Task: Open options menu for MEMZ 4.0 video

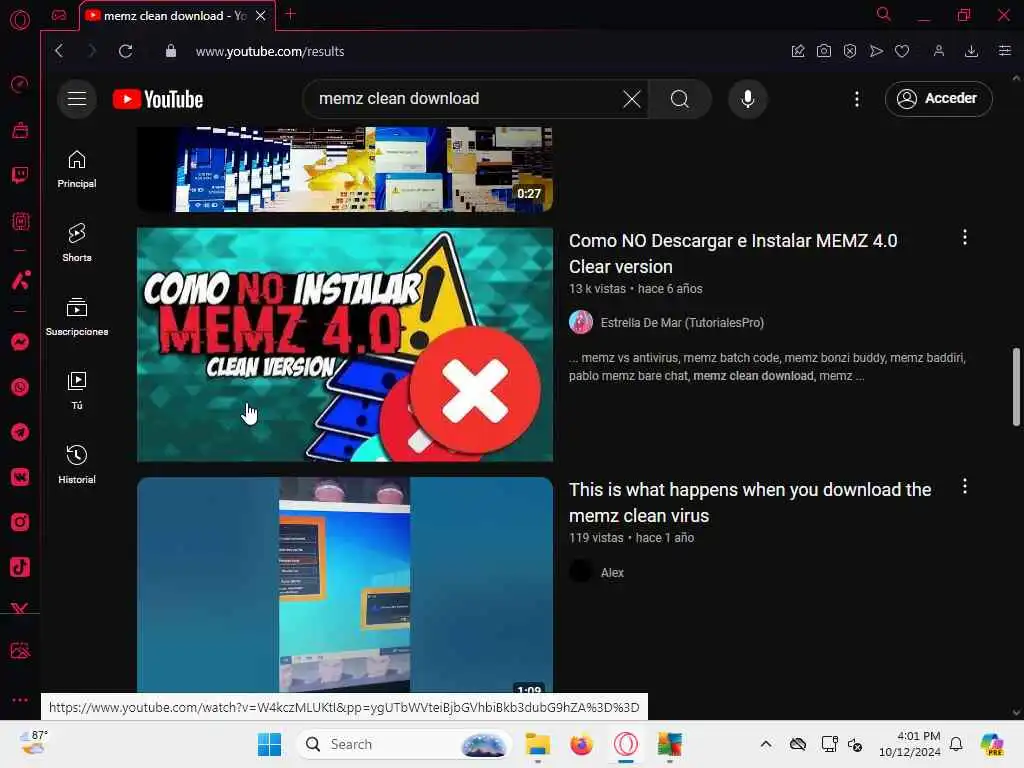Action: [x=965, y=238]
